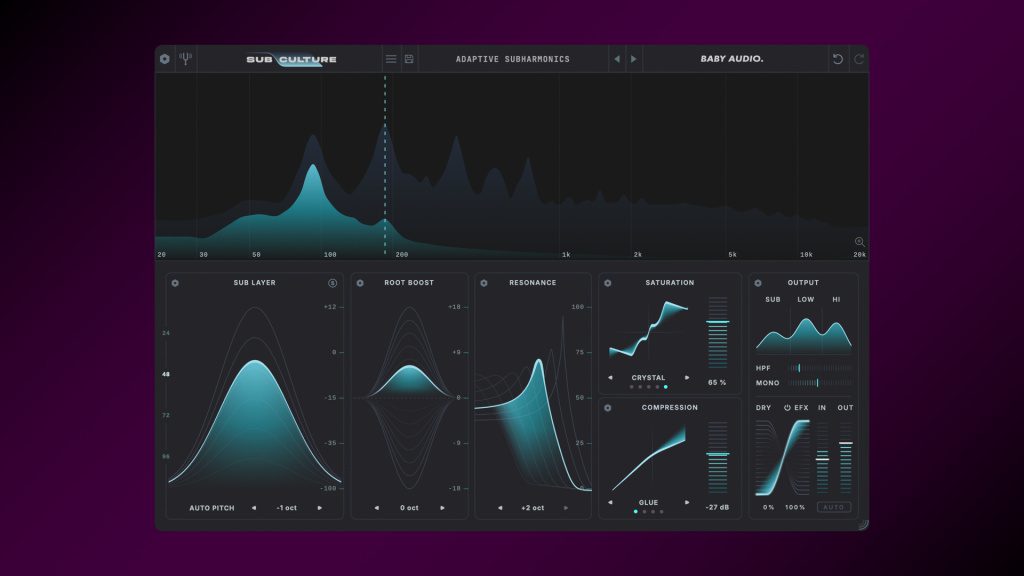Adjust the Saturation amount meter slider
Screen dimensions: 1024x576
[x=718, y=332]
